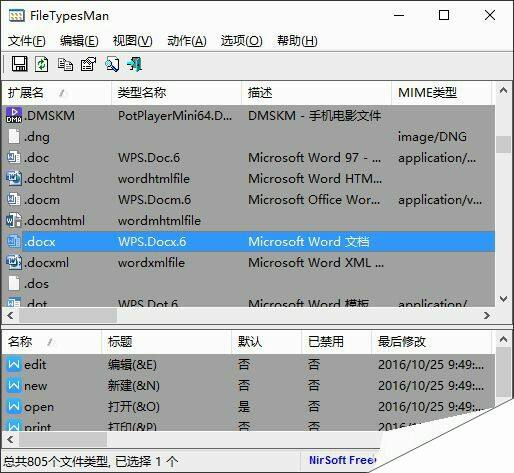Click the upper list scroll right arrow
Screen dimensions: 514x473
click(487, 315)
